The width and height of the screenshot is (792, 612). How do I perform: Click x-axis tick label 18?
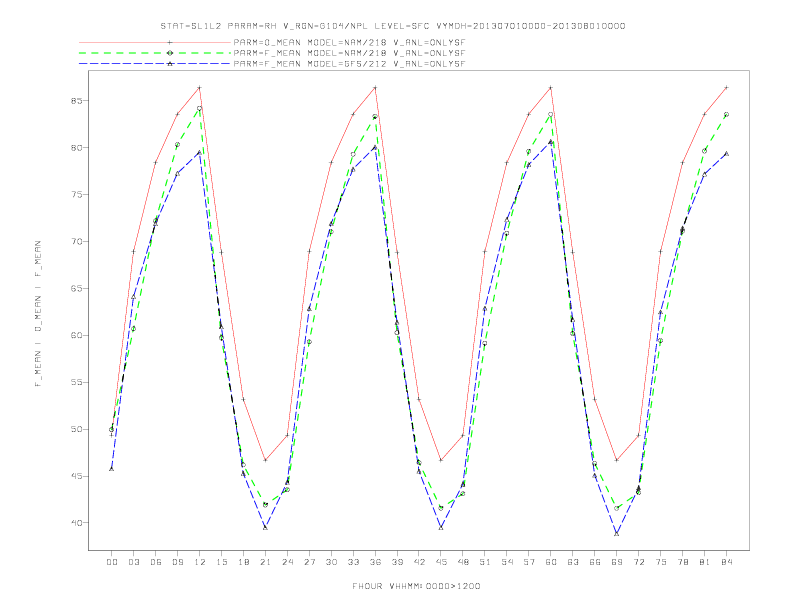tap(243, 562)
